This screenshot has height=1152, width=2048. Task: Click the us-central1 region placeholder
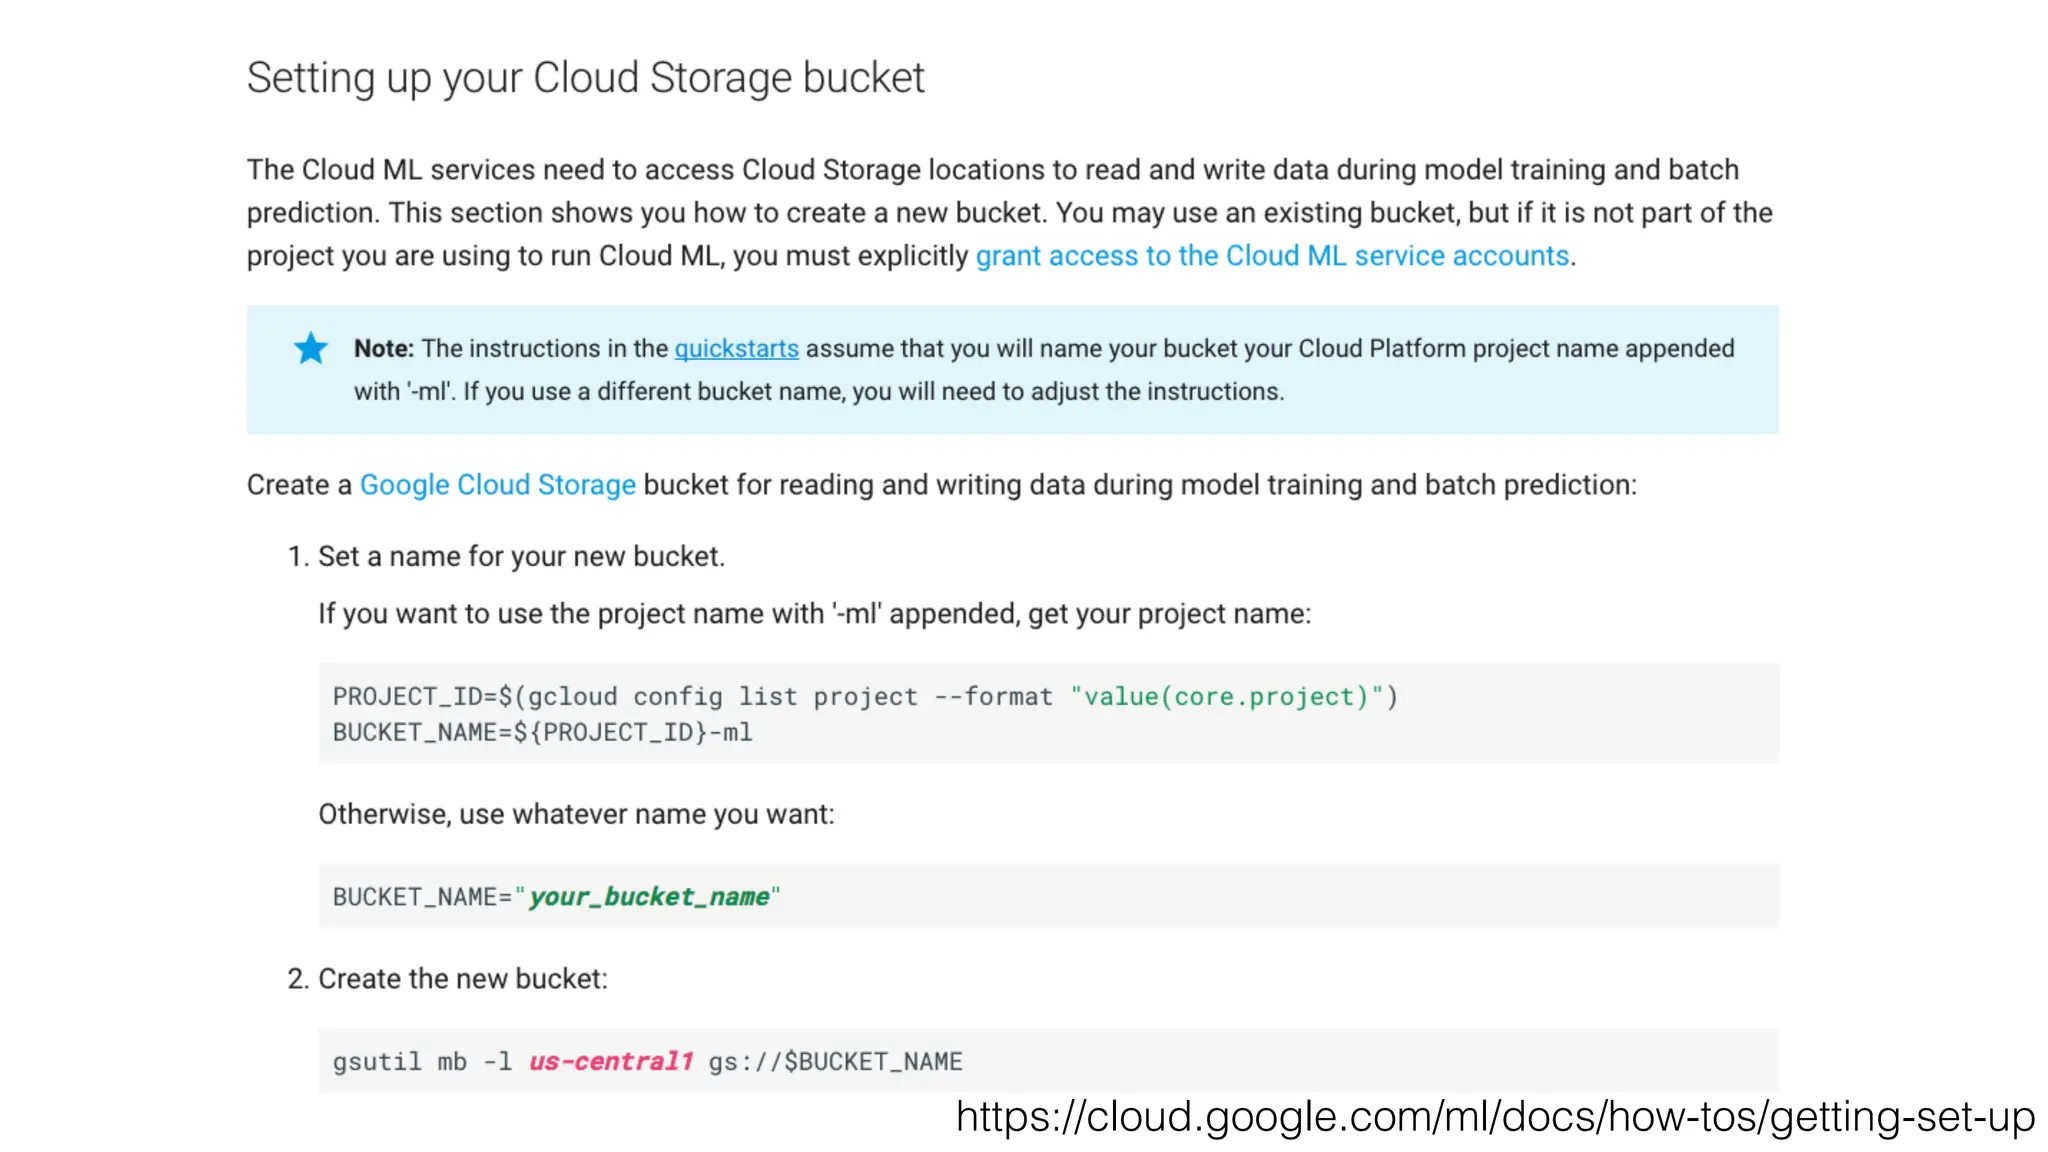[x=610, y=1061]
